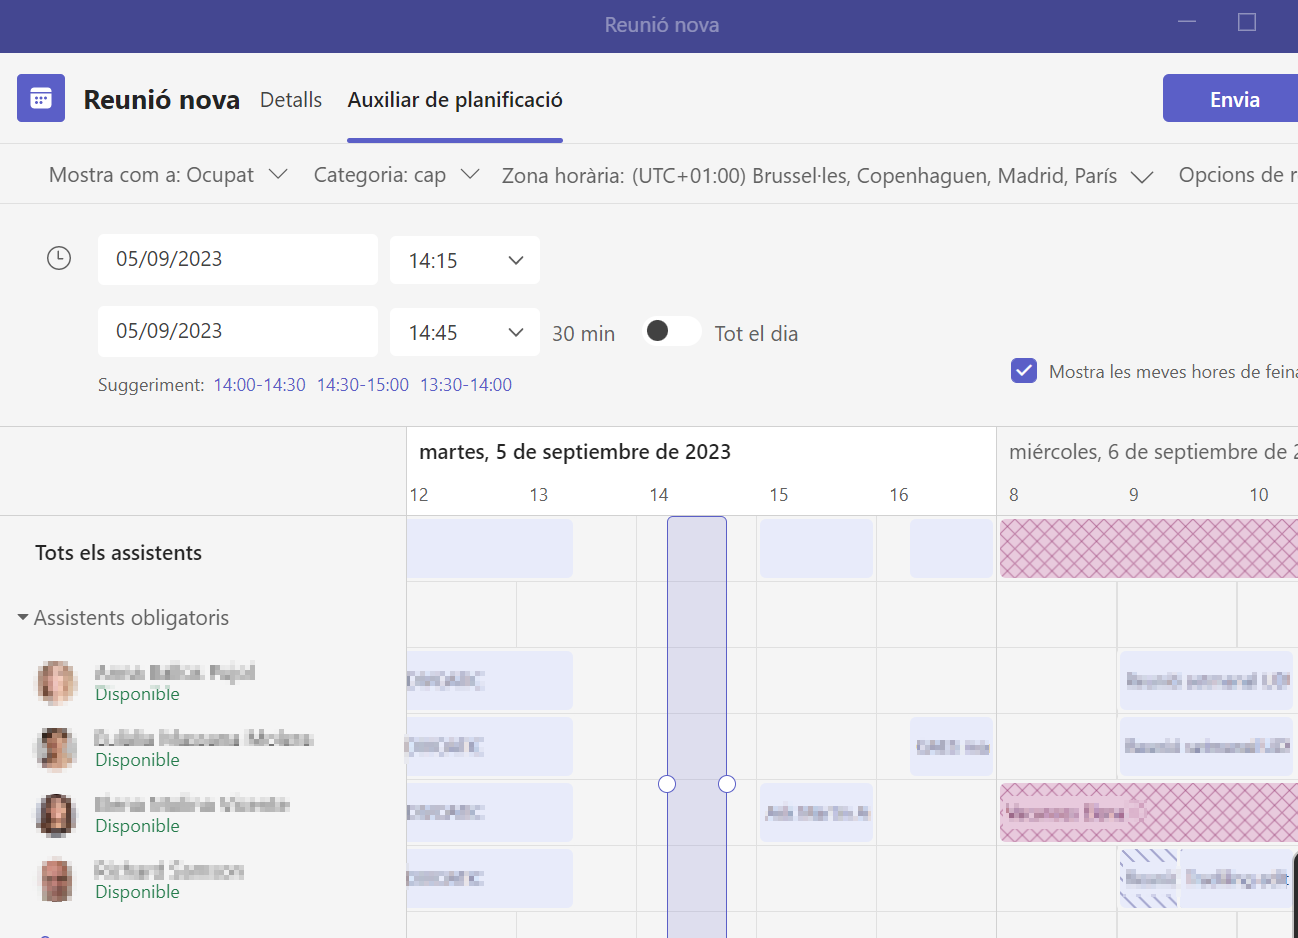The image size is (1298, 938).
Task: Click the miércoles, 6 de septiembre day header
Action: click(x=1153, y=452)
